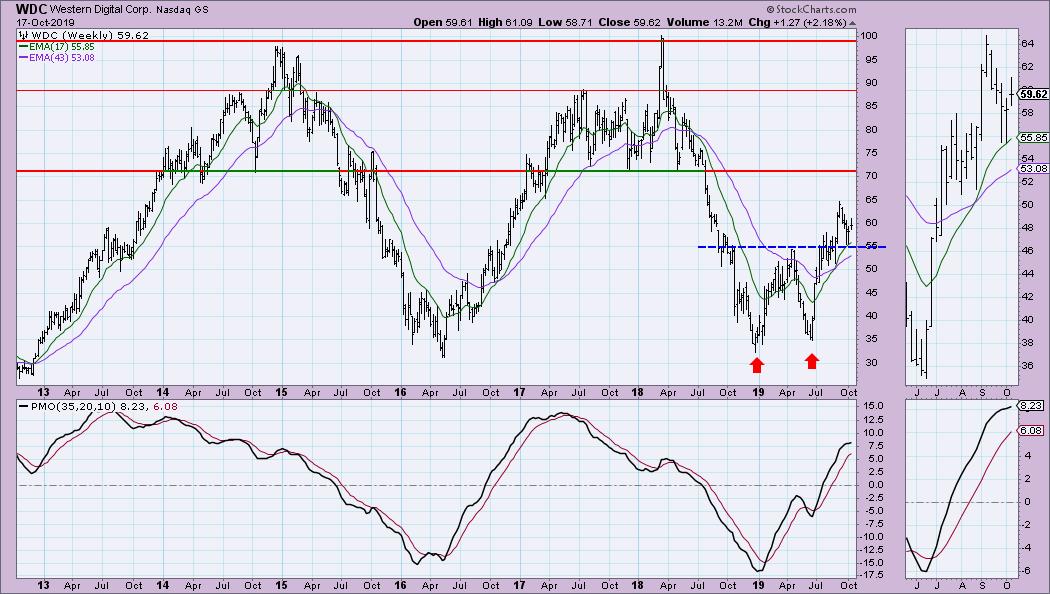
Task: Click the 100 label on the main price axis
Action: coord(869,35)
